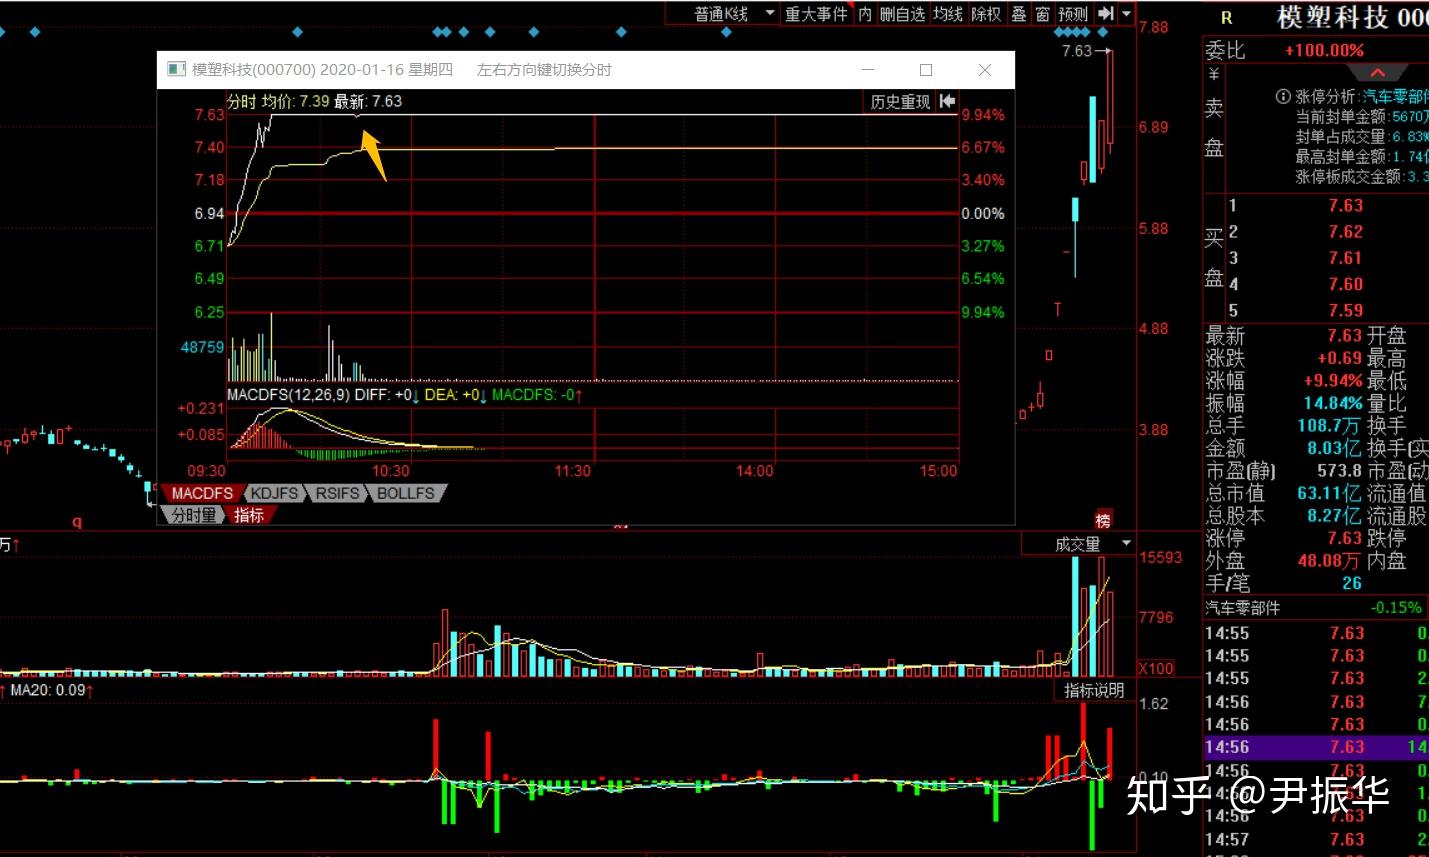Screen dimensions: 1429x857
Task: Click the 汽车零部件 link in 涨停分析
Action: pyautogui.click(x=1395, y=96)
